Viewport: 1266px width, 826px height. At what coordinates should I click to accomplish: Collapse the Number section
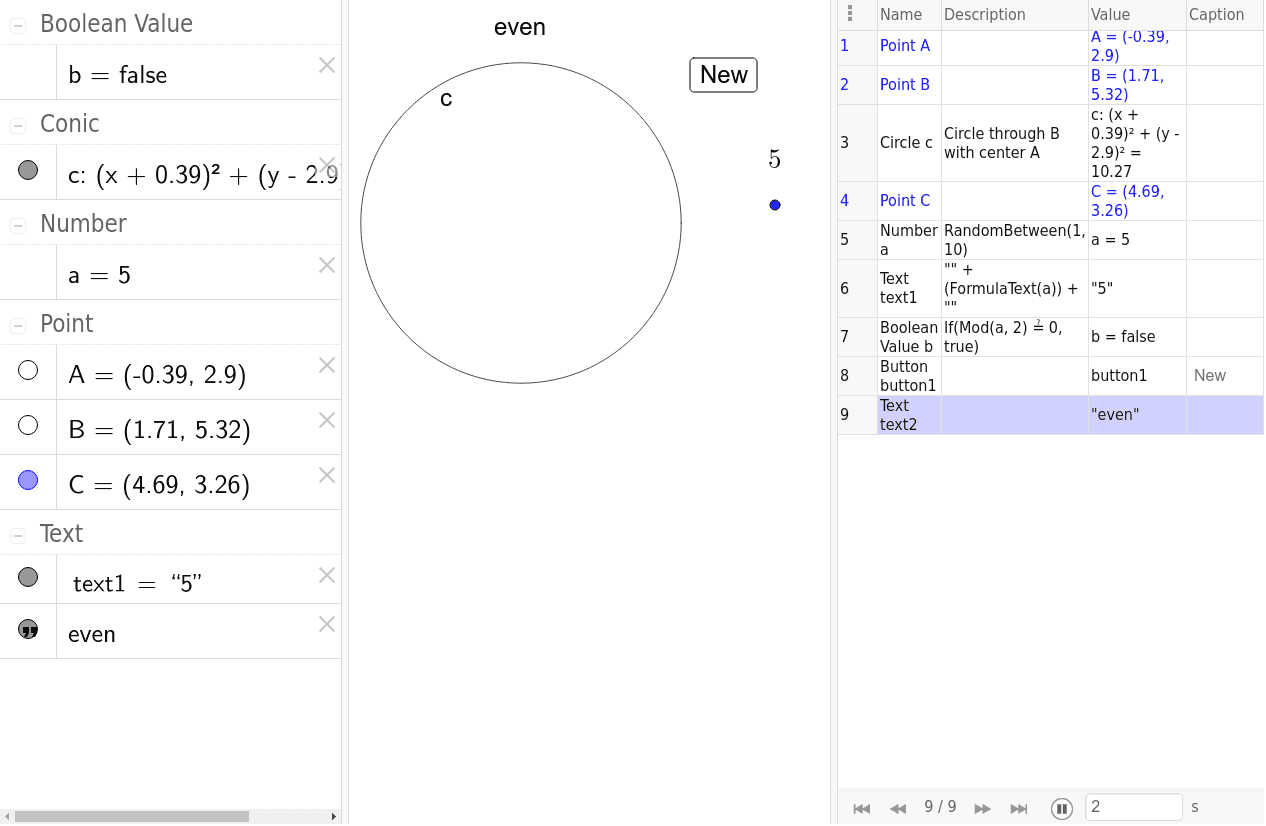point(16,223)
